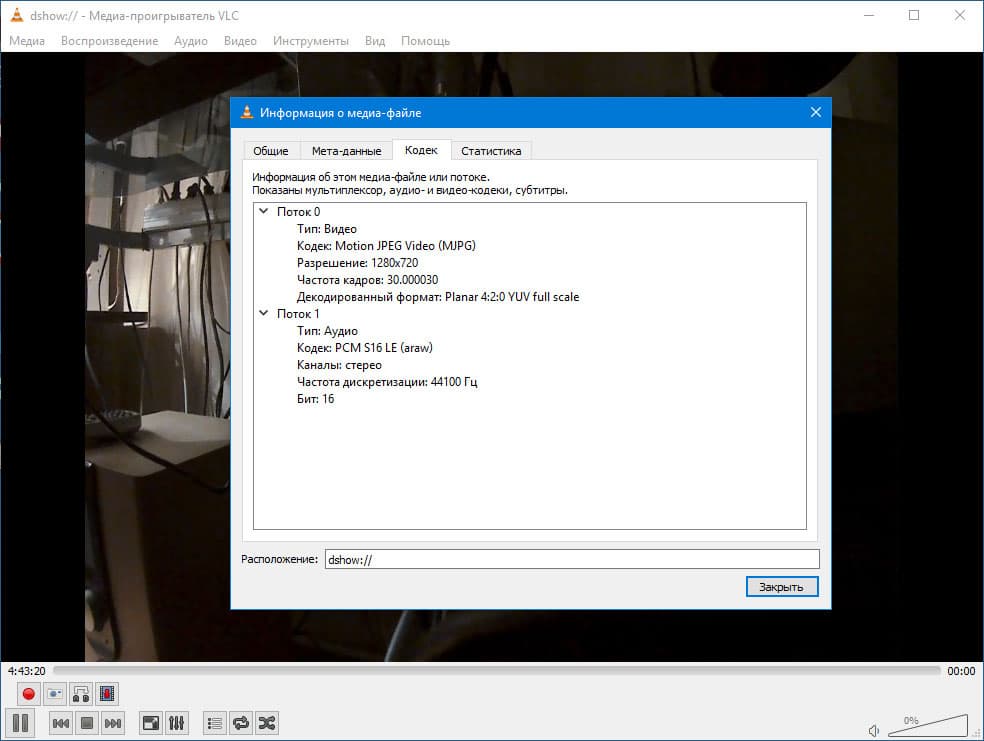This screenshot has width=984, height=741.
Task: Mute audio with the speaker icon
Action: tap(873, 730)
